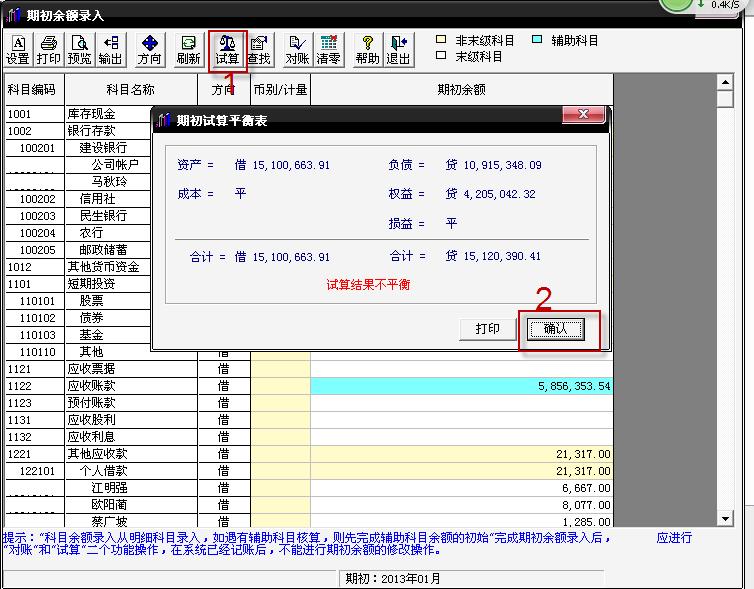This screenshot has width=754, height=589.
Task: Select the 短期投资 row
Action: click(78, 284)
